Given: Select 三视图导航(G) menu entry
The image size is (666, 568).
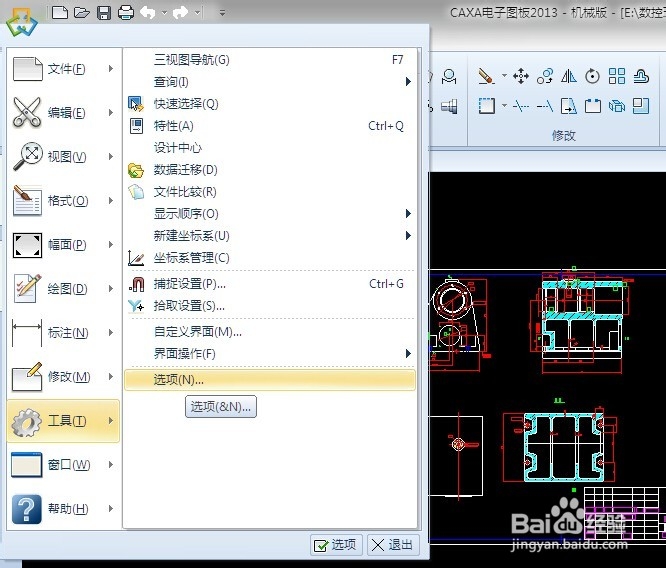Looking at the screenshot, I should click(270, 60).
